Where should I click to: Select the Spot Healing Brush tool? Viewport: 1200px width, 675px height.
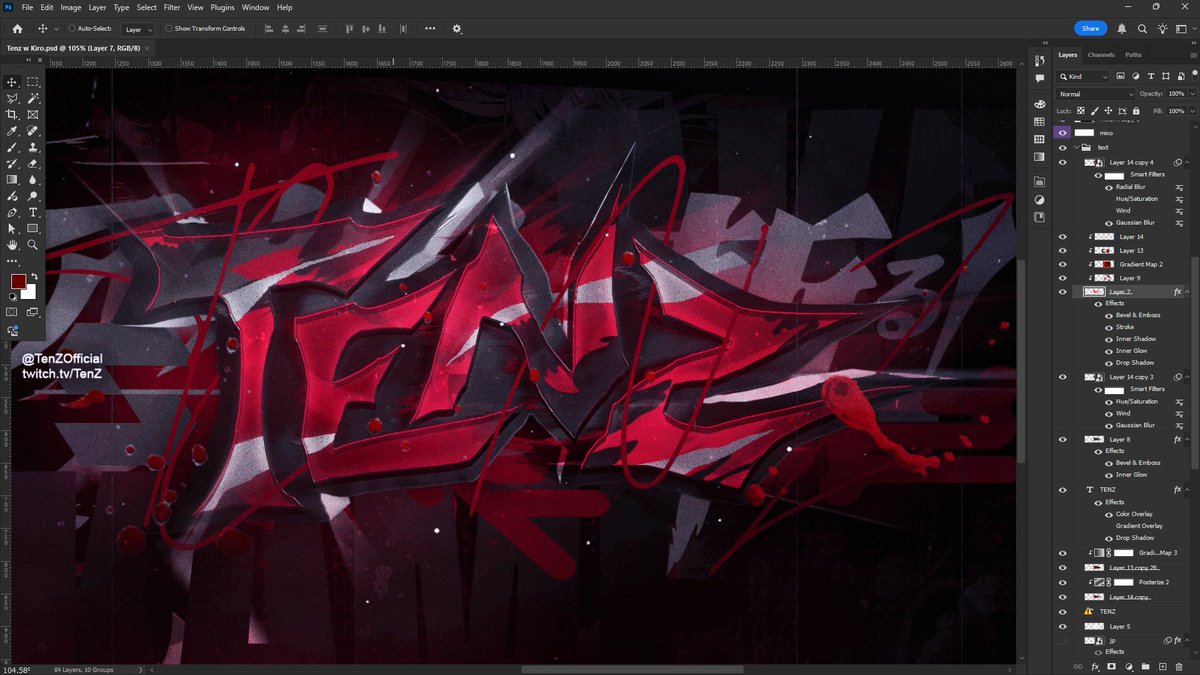point(33,131)
